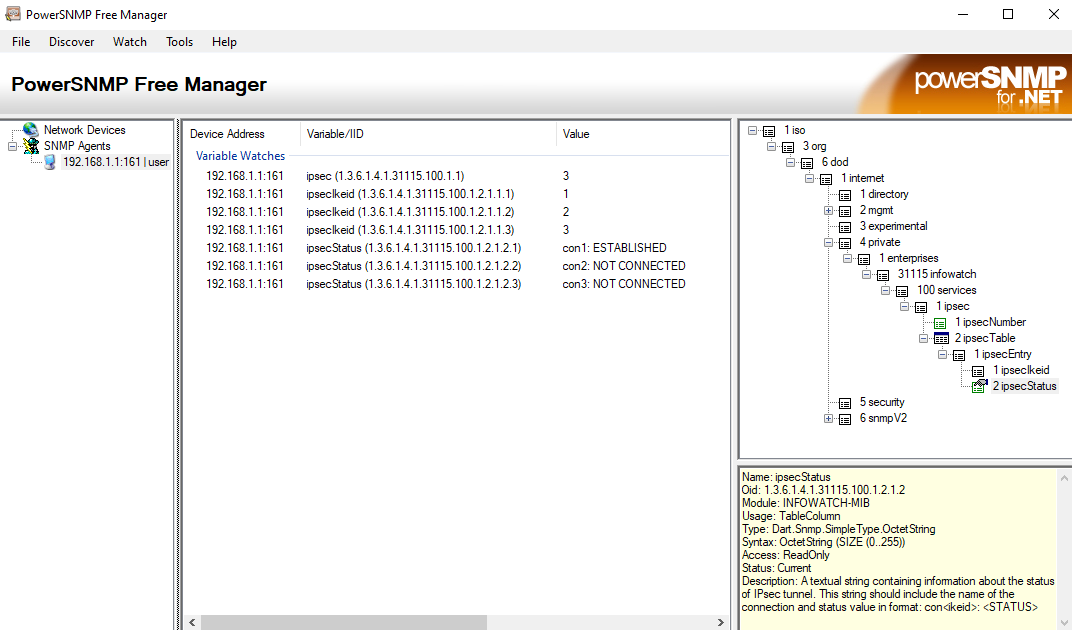The image size is (1072, 630).
Task: Click the experimental node icon
Action: [x=845, y=227]
